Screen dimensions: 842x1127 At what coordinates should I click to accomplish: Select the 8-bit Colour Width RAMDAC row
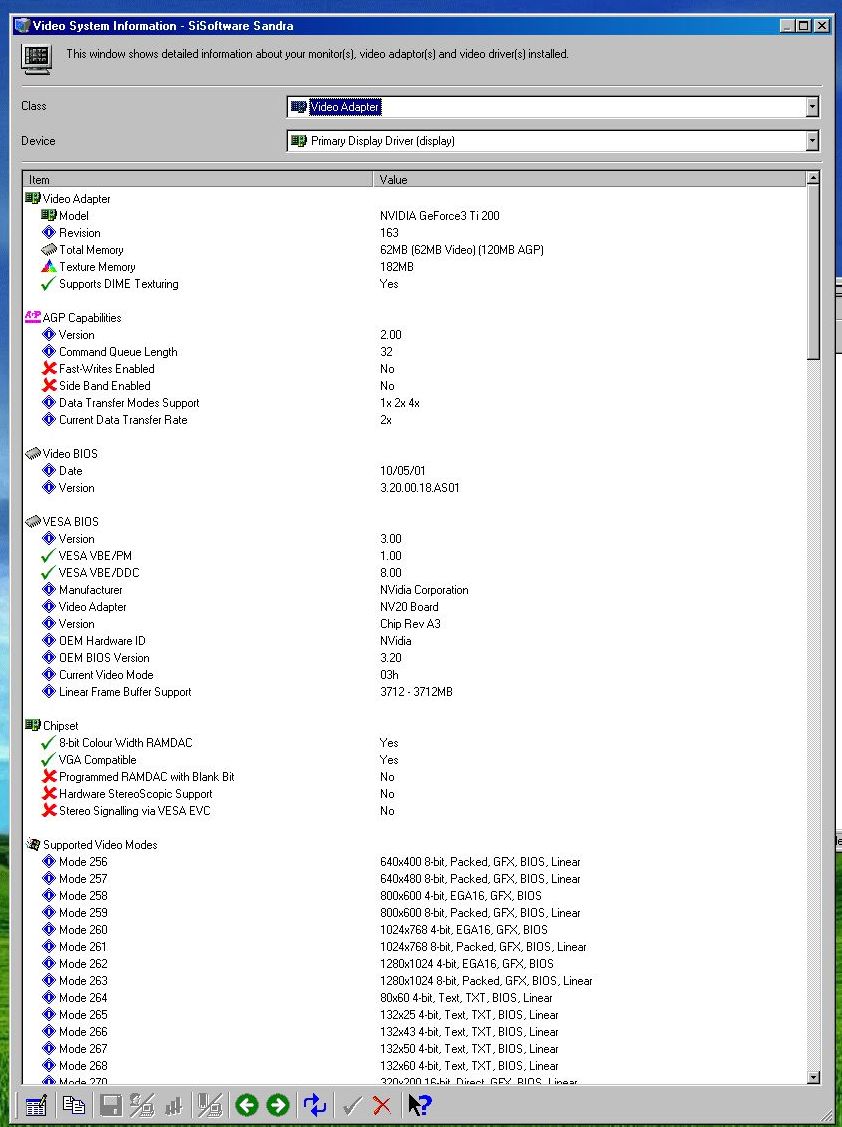click(415, 742)
